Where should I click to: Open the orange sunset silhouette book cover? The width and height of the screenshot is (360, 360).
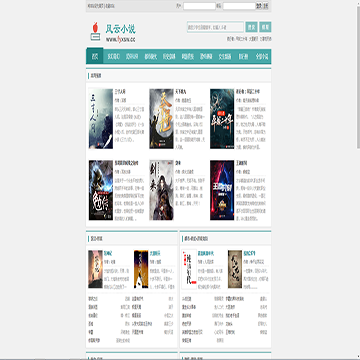(141, 269)
